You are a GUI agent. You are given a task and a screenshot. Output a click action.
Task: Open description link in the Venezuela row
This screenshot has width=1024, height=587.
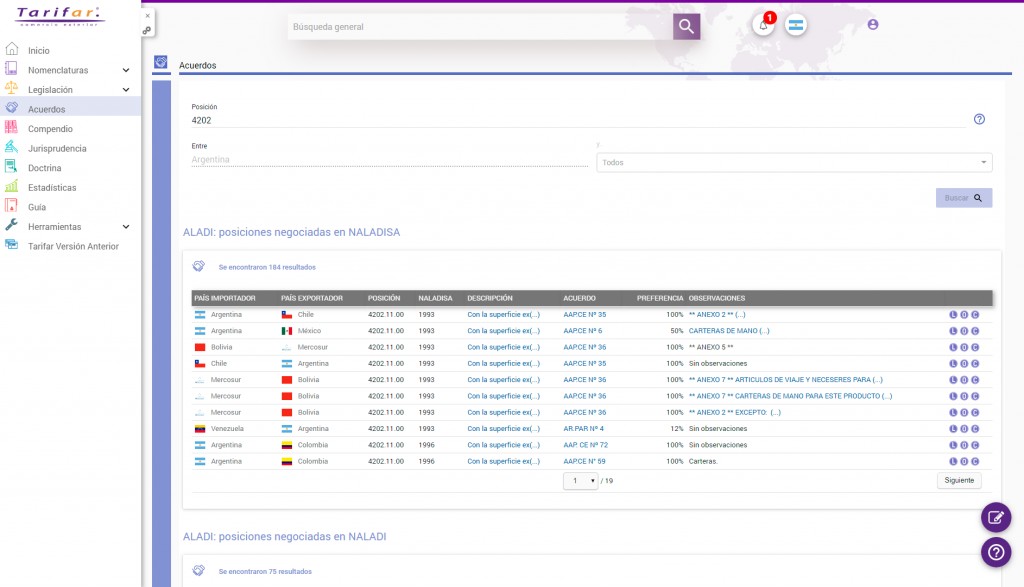pyautogui.click(x=504, y=429)
